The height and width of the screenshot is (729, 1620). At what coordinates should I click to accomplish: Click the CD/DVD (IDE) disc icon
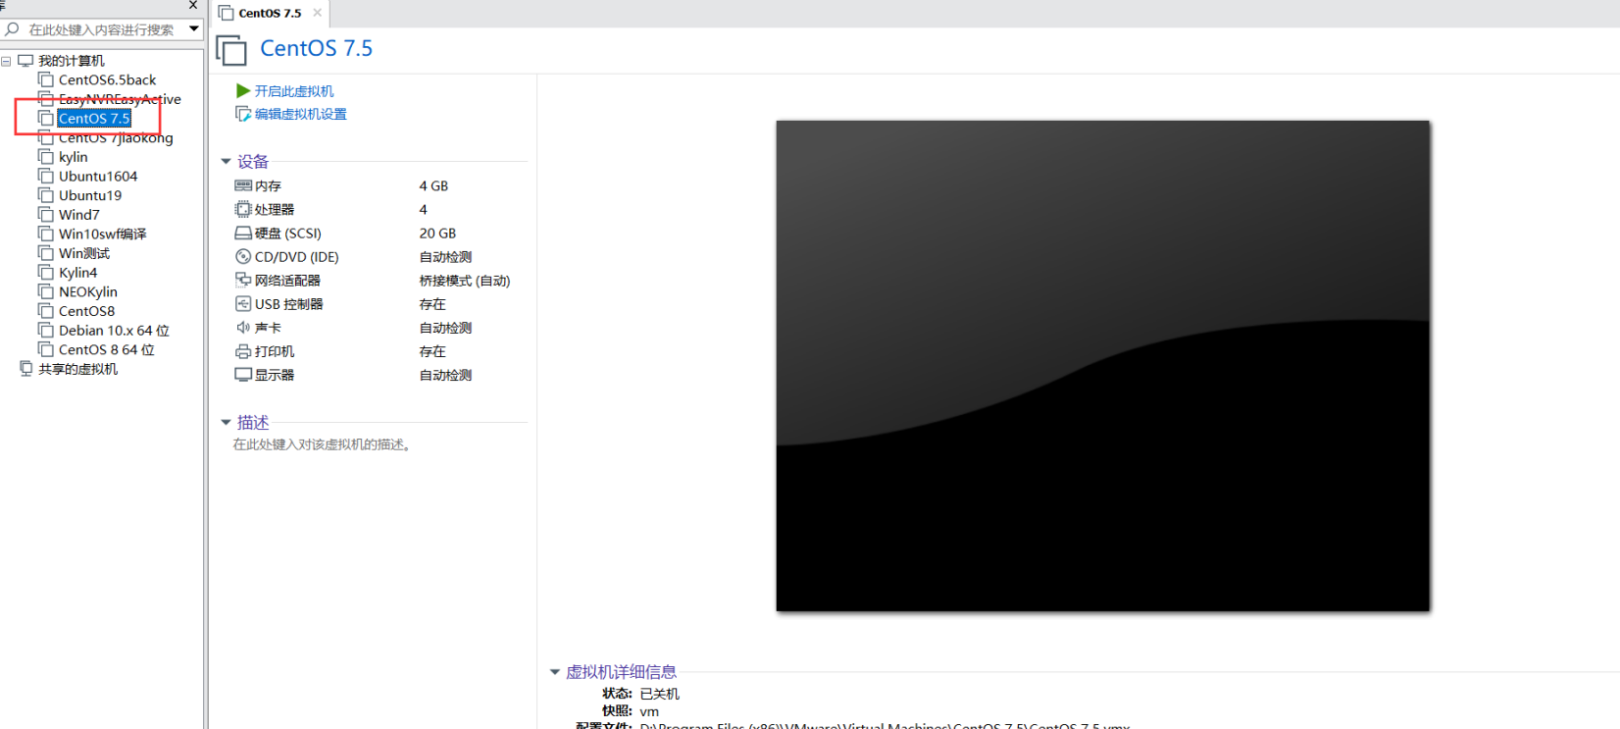[243, 257]
